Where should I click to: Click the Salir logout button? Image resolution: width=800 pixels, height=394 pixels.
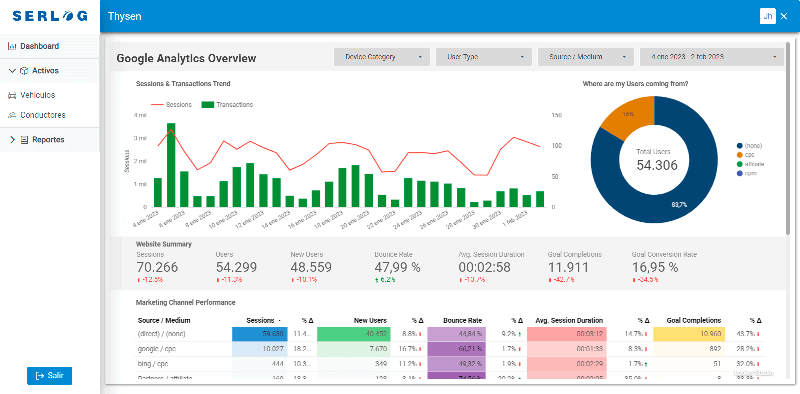49,376
